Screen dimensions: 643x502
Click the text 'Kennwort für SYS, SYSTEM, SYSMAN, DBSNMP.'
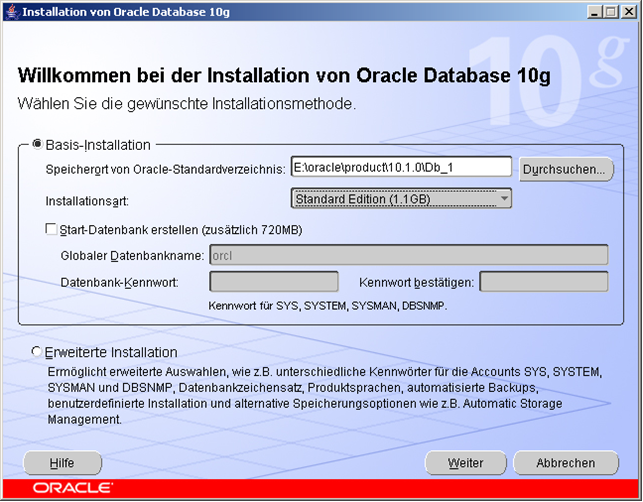[x=328, y=306]
